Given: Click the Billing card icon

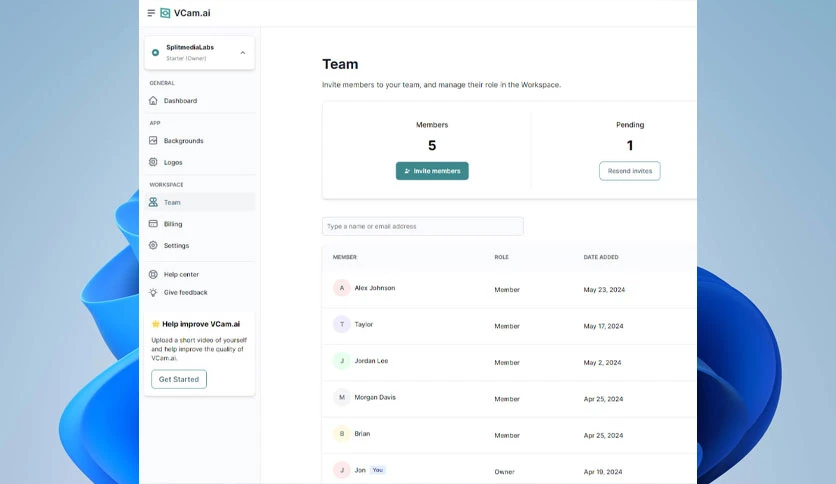Looking at the screenshot, I should (x=153, y=223).
